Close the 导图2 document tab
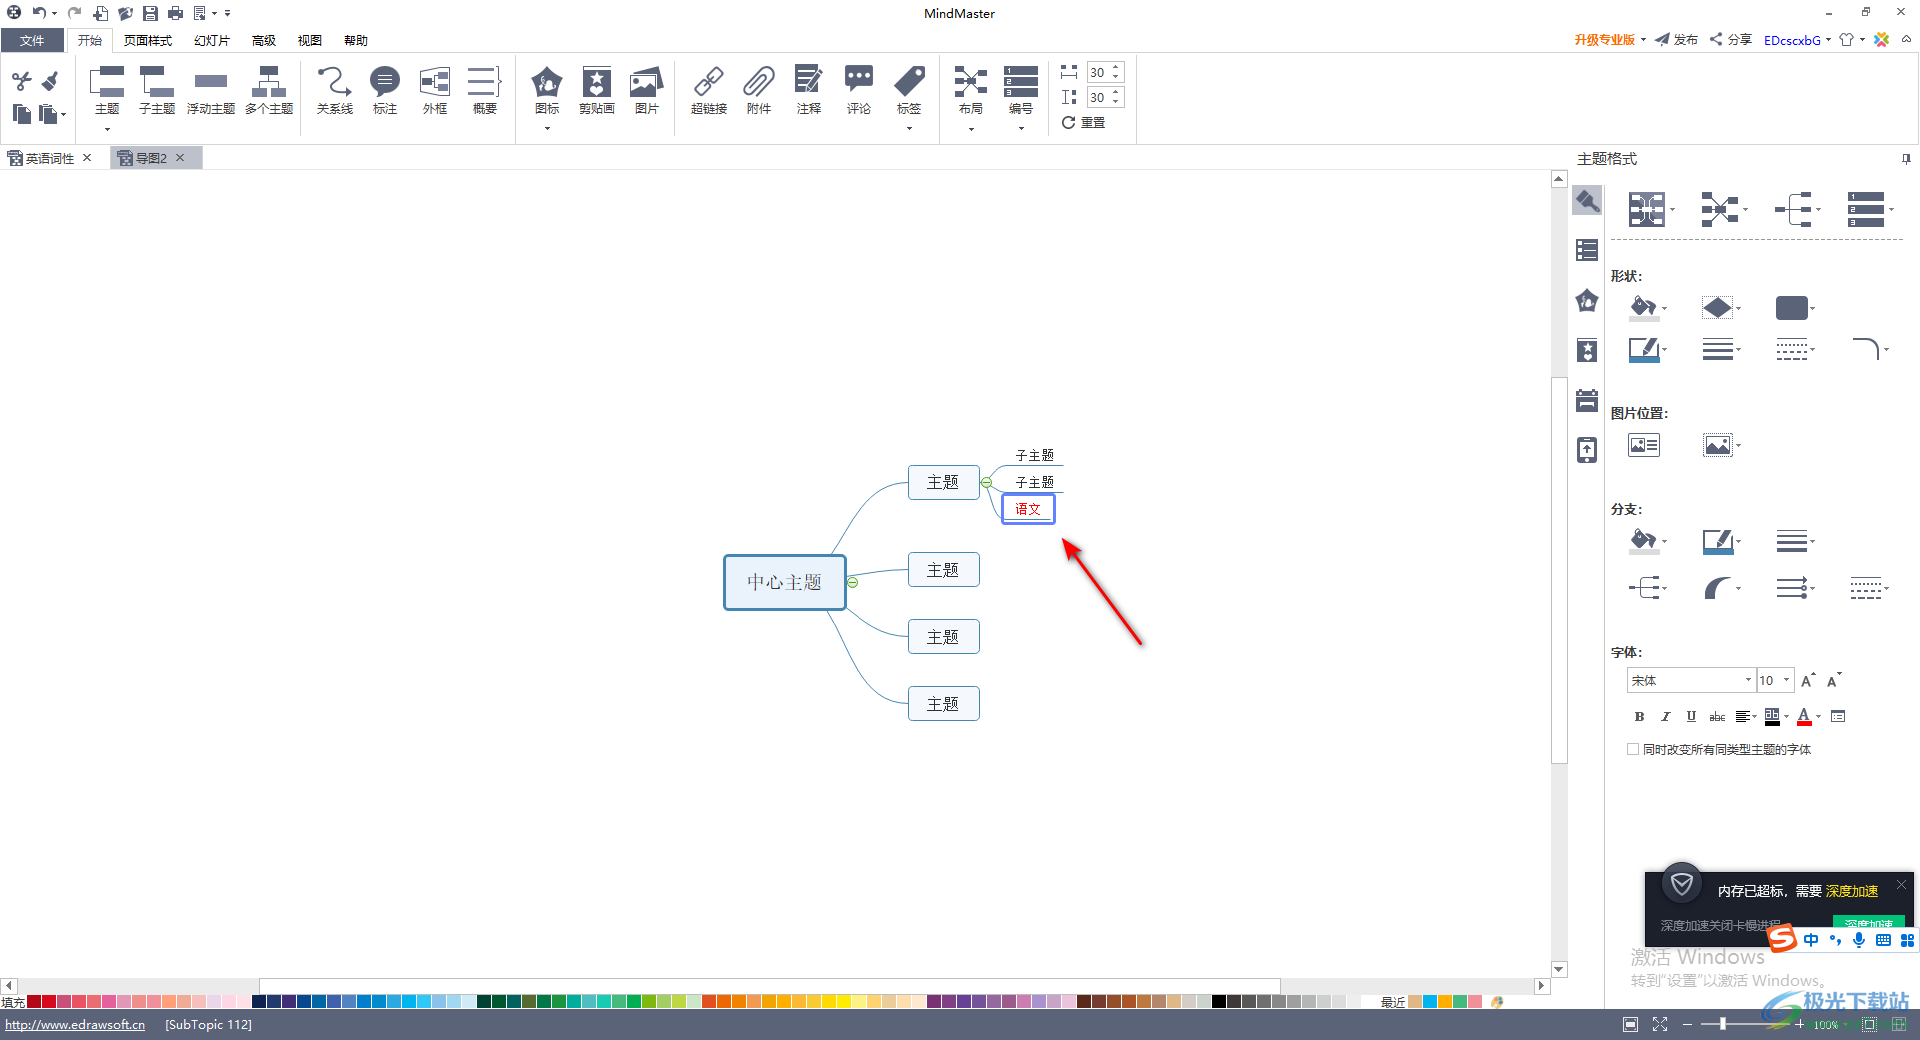The image size is (1920, 1040). [x=180, y=158]
